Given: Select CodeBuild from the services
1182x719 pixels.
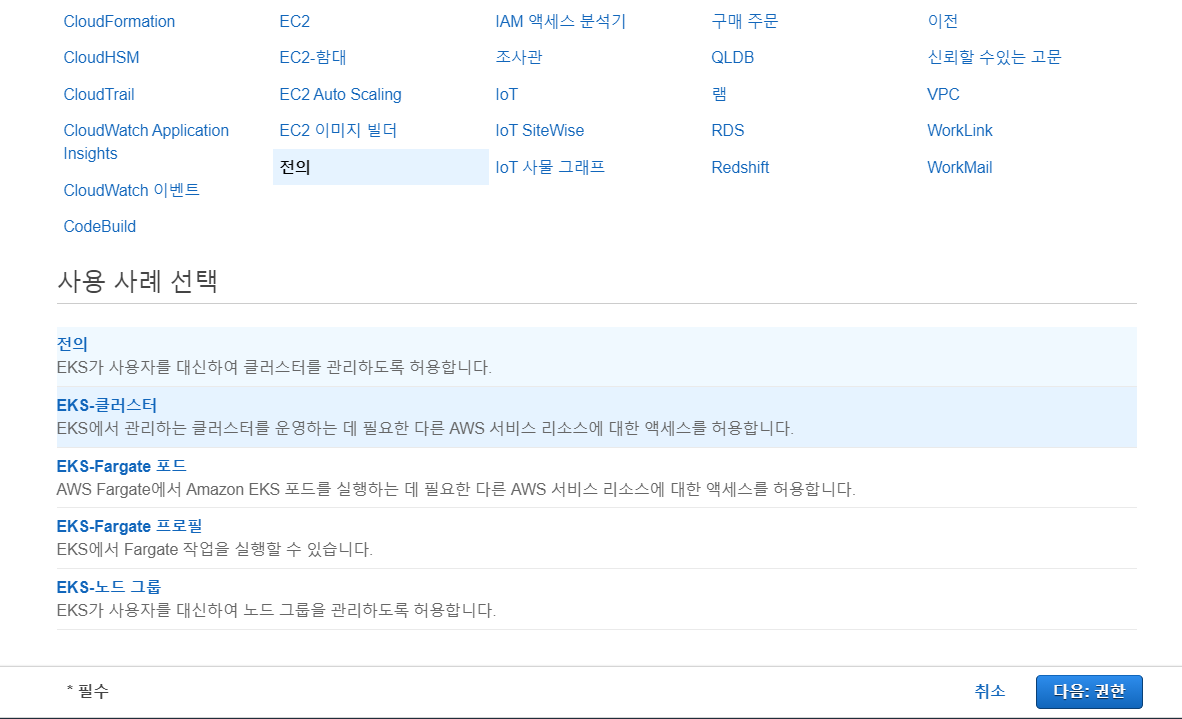Looking at the screenshot, I should [x=100, y=226].
